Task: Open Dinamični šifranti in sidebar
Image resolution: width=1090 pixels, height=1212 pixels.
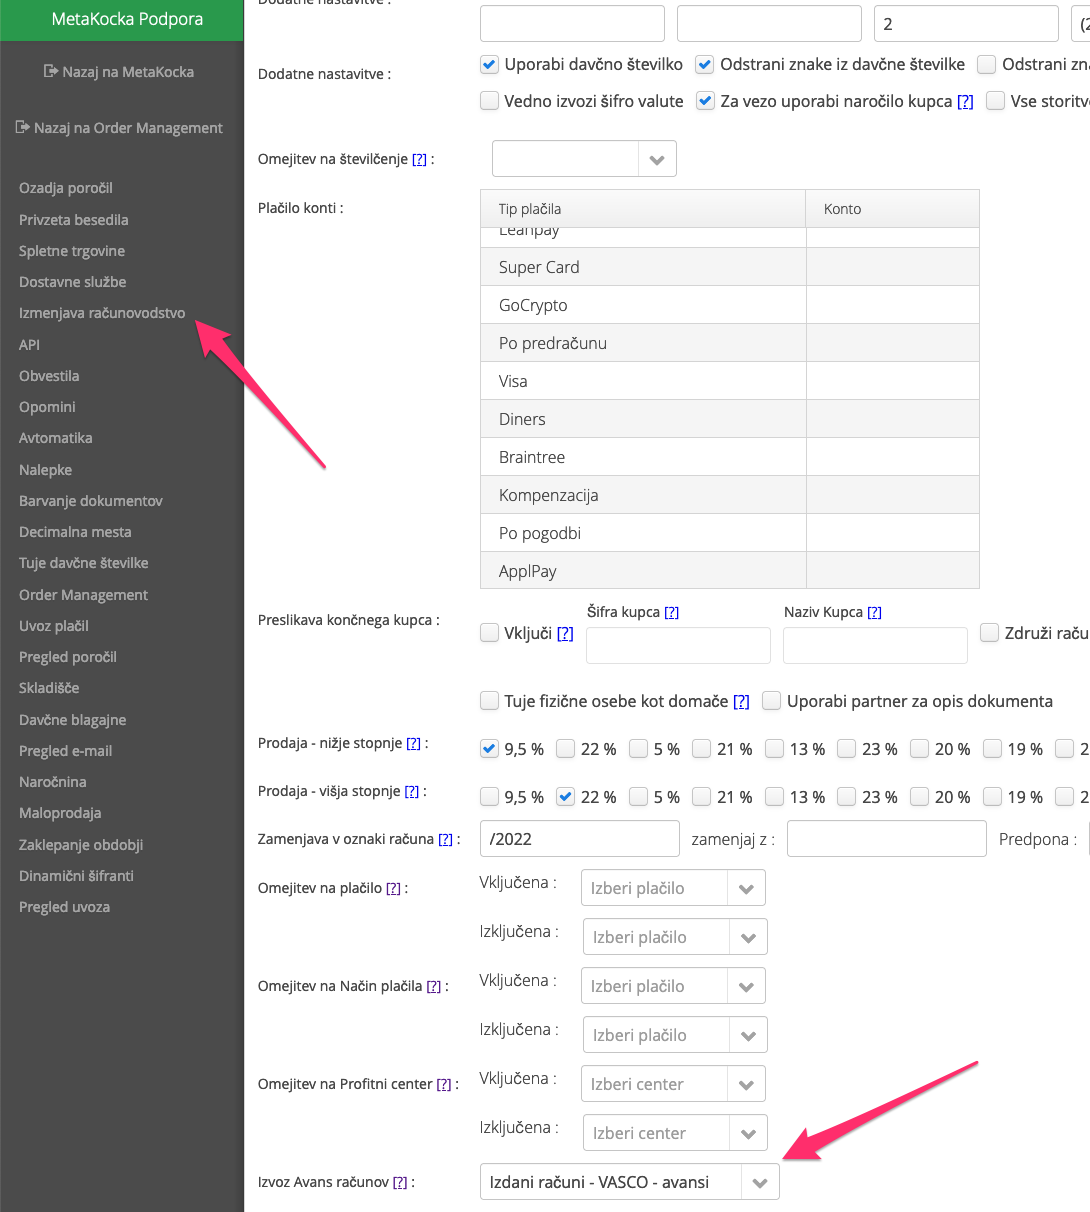Action: tap(76, 876)
